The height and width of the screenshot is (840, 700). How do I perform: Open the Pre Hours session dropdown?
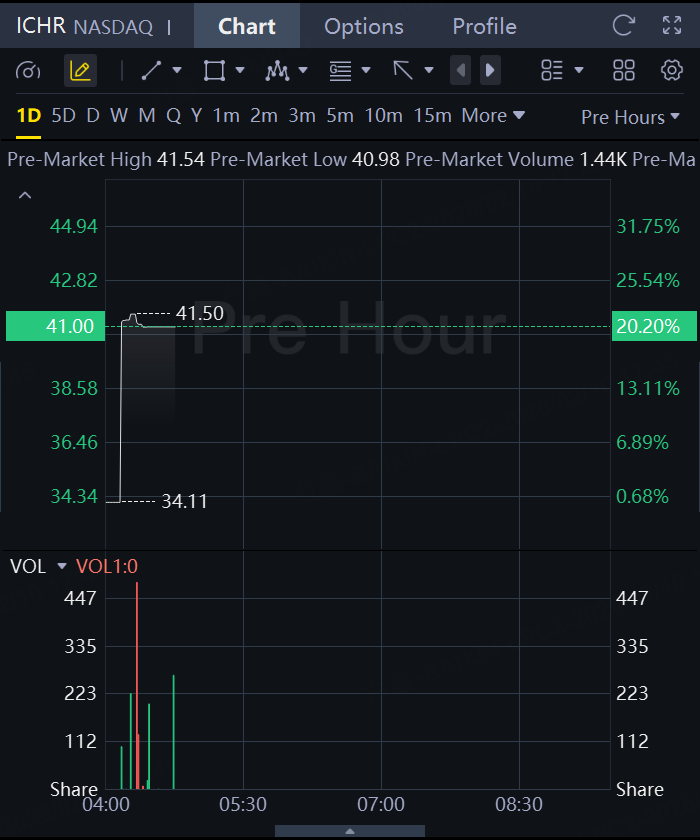(x=630, y=117)
